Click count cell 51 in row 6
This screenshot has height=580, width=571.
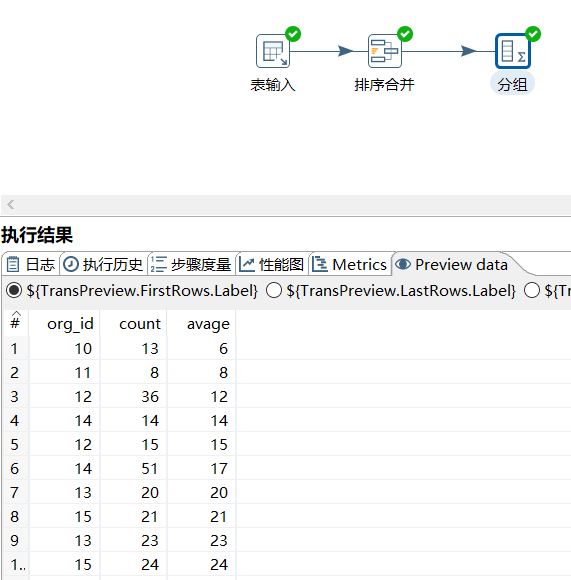click(x=133, y=469)
